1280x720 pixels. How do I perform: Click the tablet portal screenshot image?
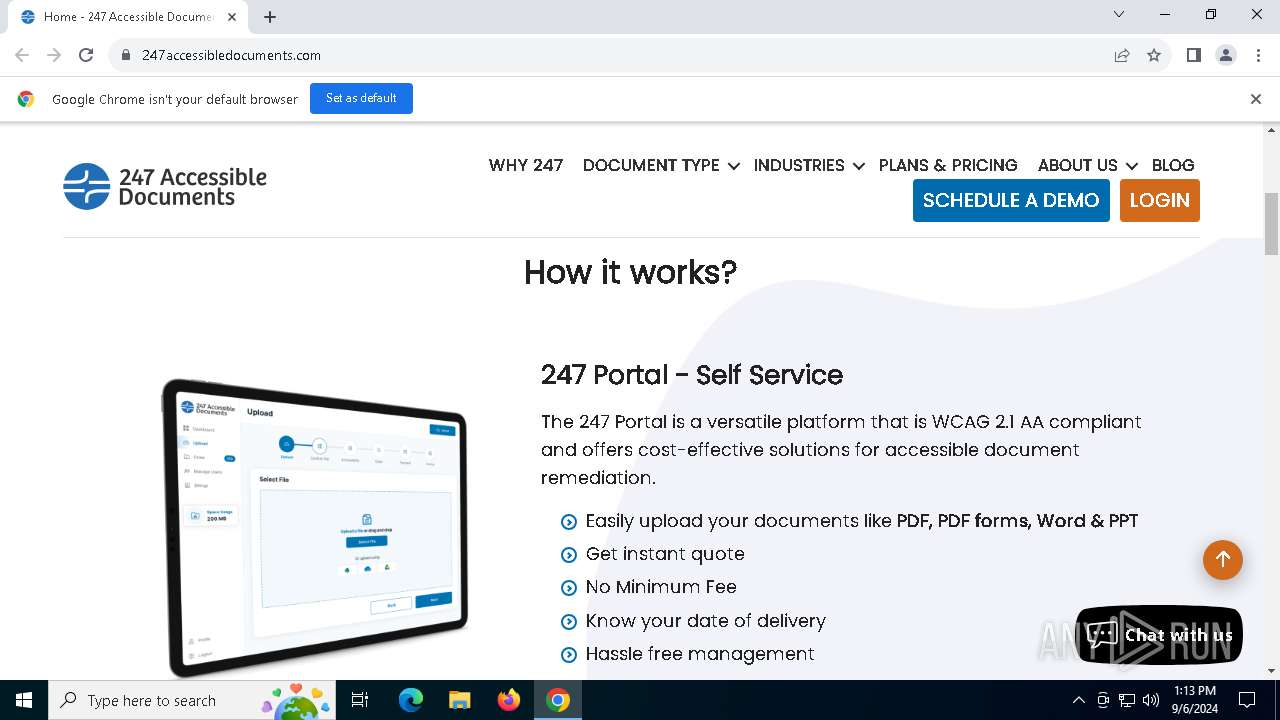[315, 527]
